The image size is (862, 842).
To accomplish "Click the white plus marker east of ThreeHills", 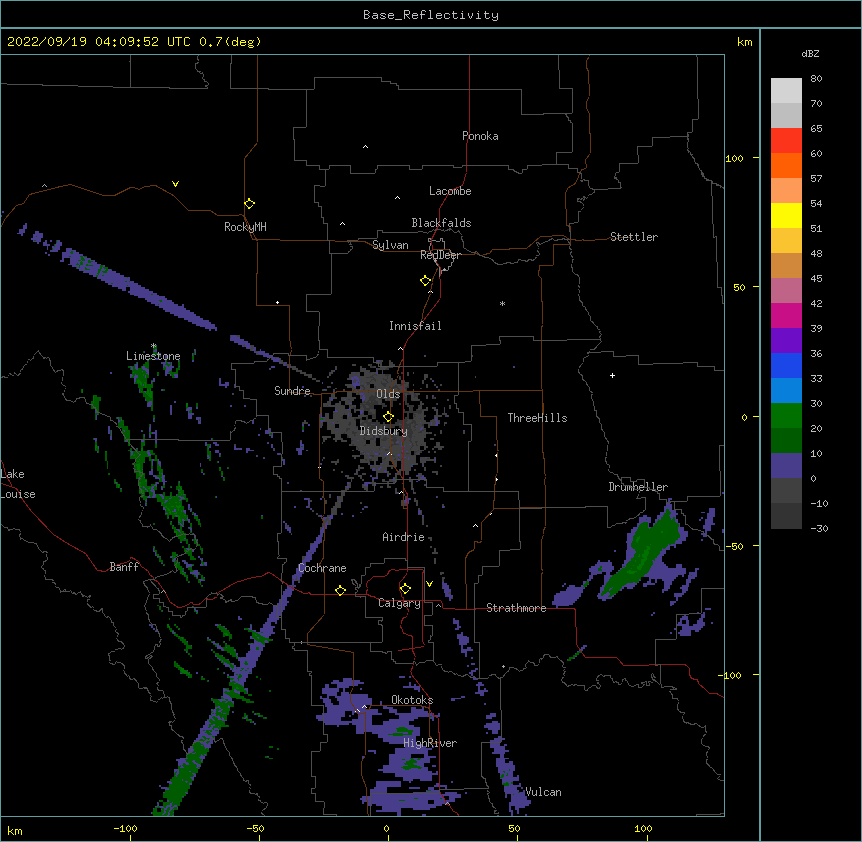I will click(x=612, y=375).
